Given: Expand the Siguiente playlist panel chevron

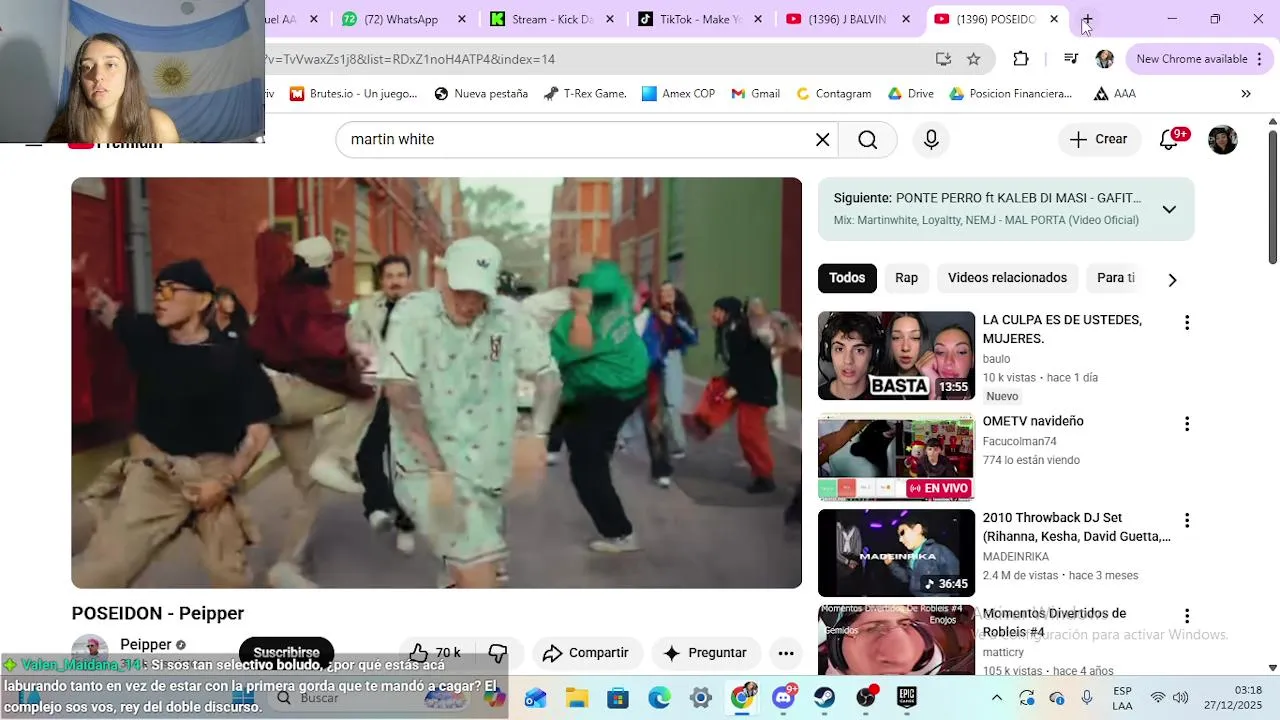Looking at the screenshot, I should click(1169, 209).
